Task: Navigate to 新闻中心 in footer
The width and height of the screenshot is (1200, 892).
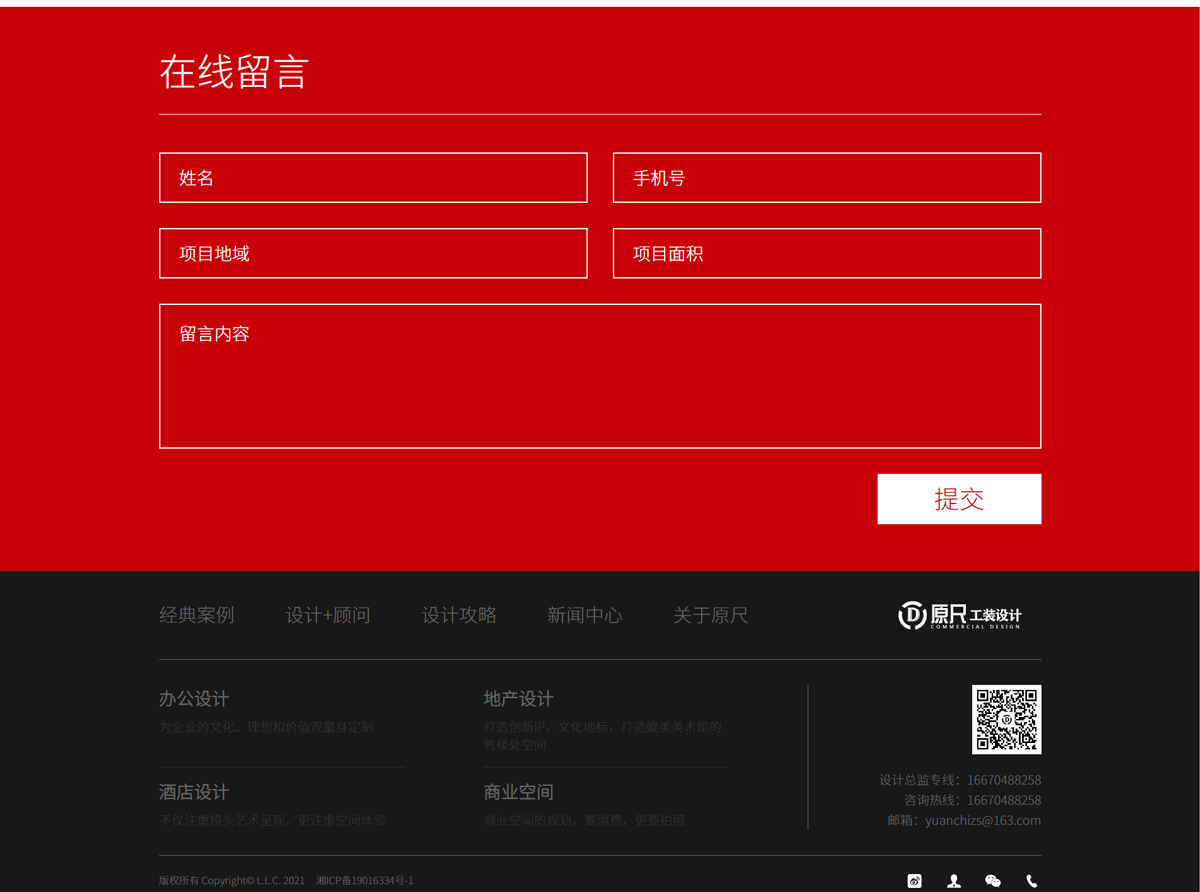Action: tap(584, 615)
